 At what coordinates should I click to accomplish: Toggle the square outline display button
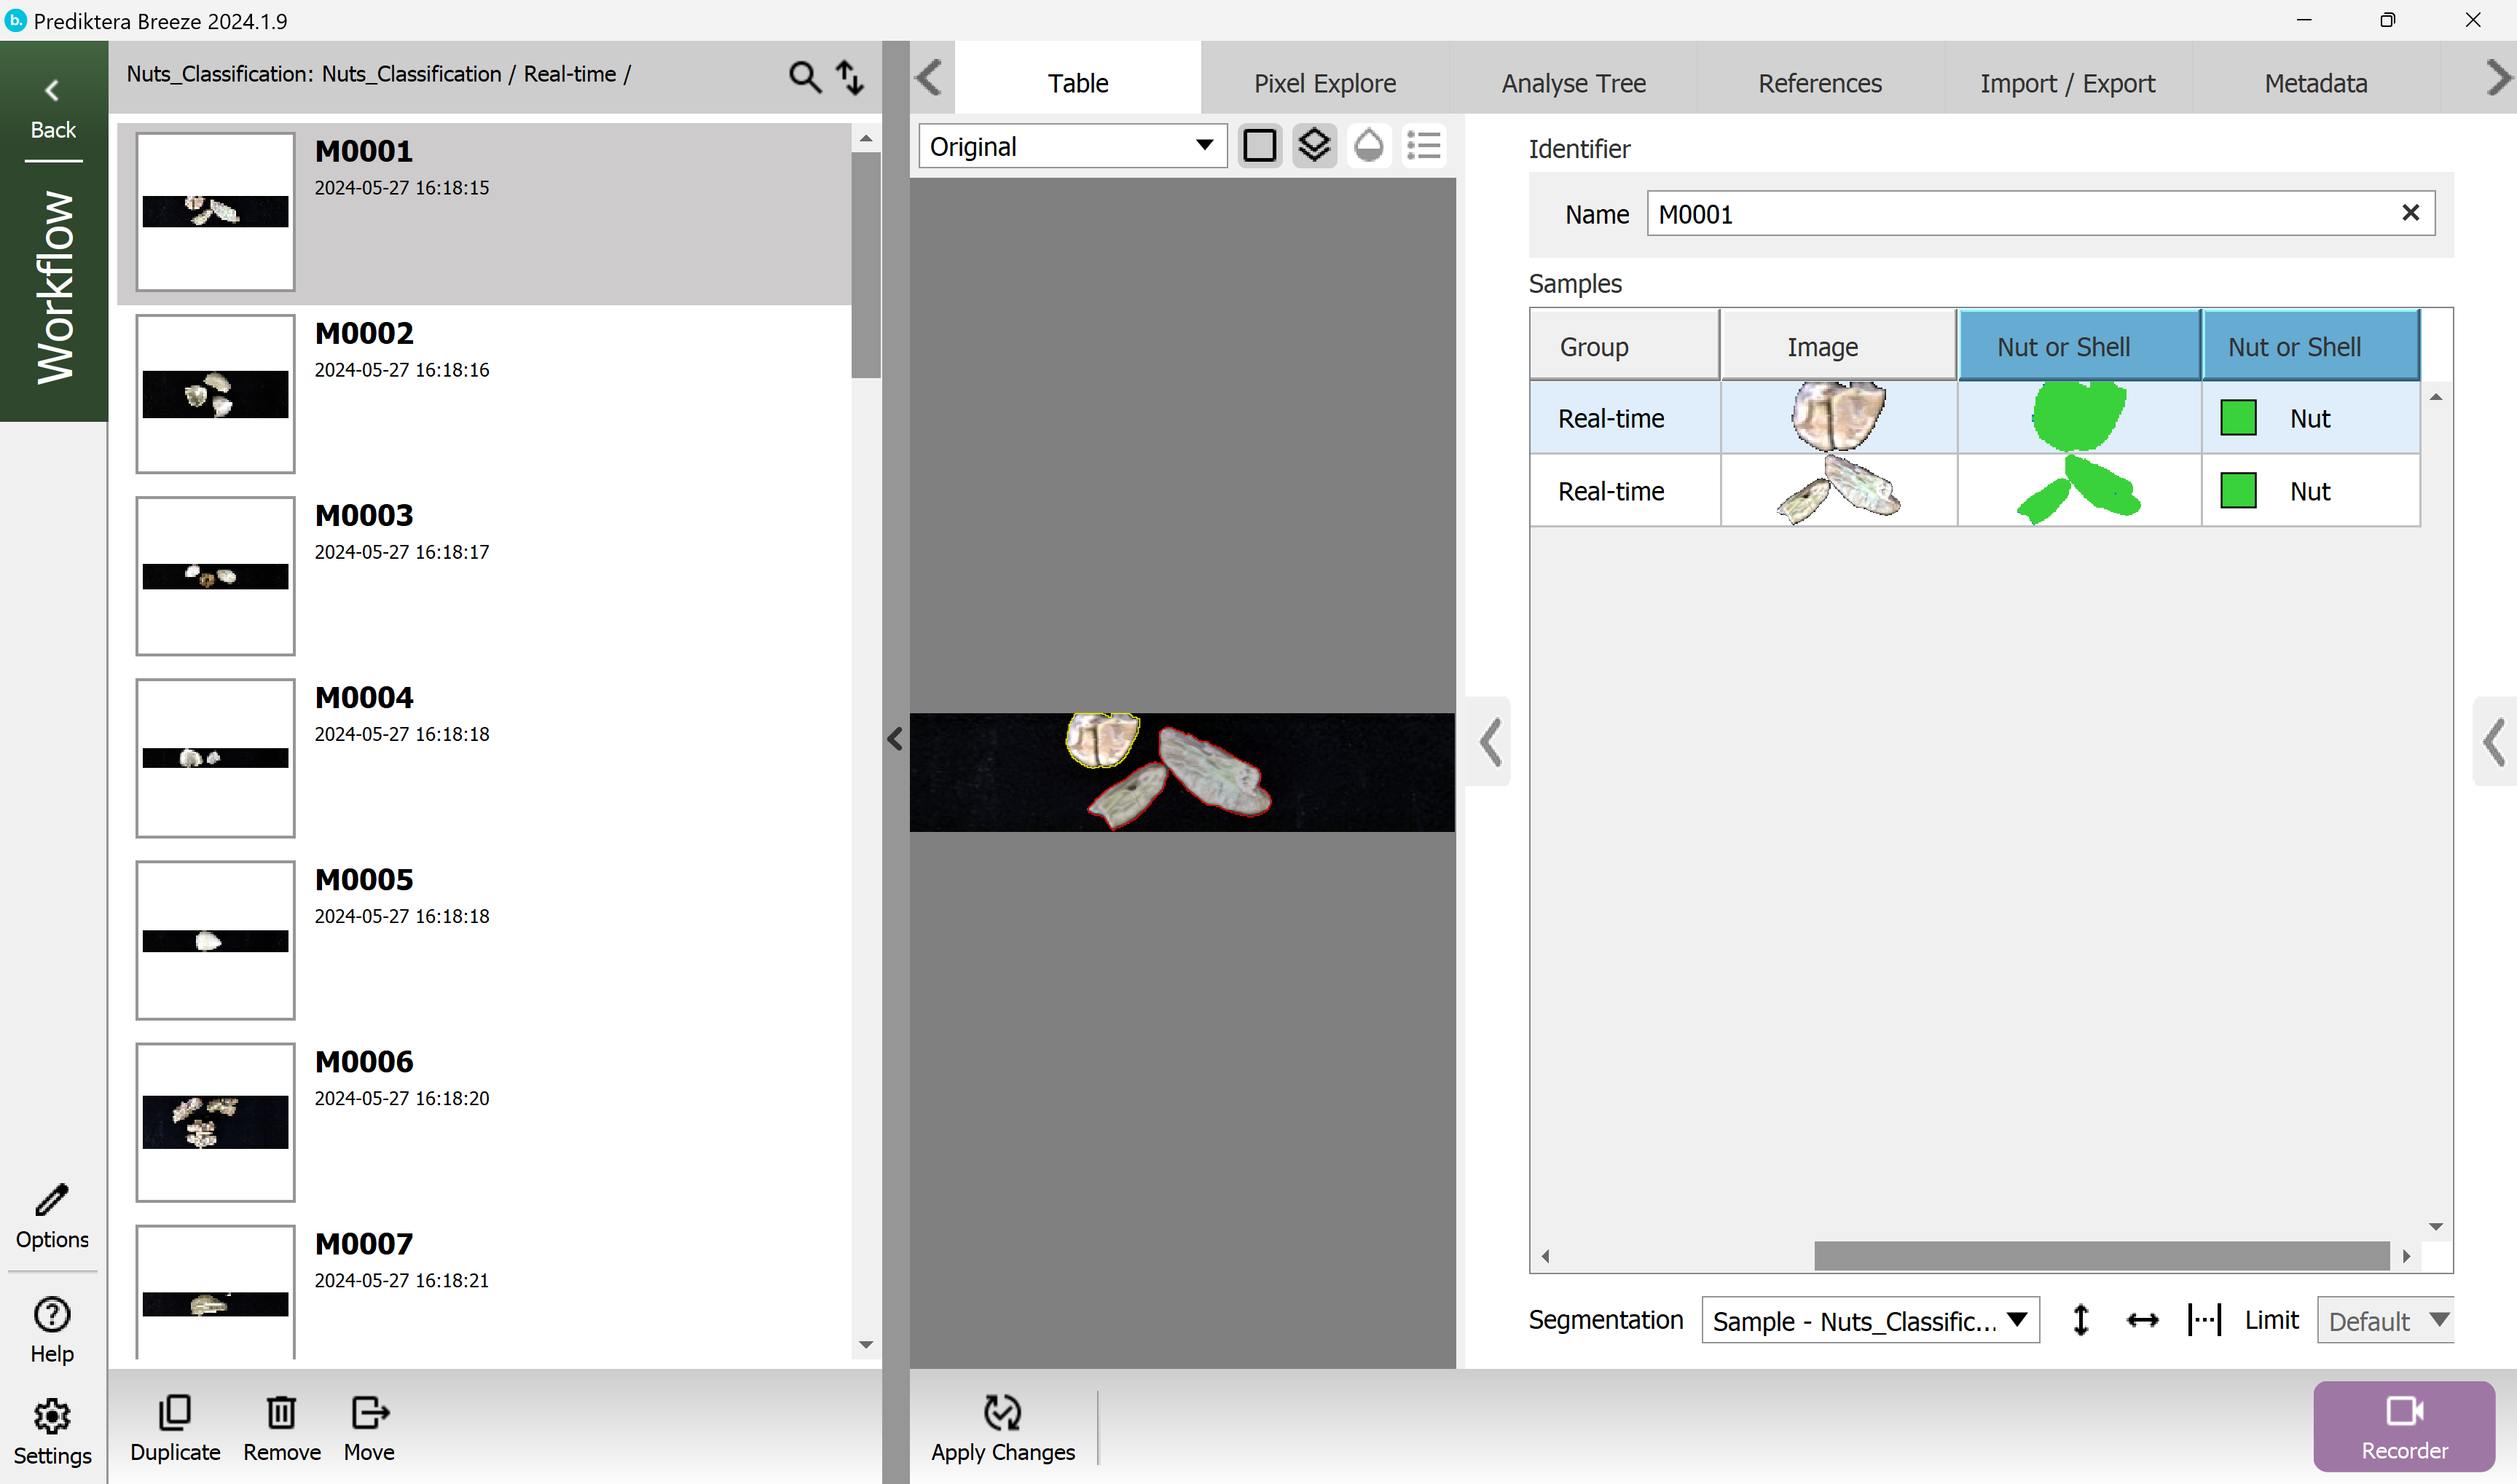[1259, 146]
